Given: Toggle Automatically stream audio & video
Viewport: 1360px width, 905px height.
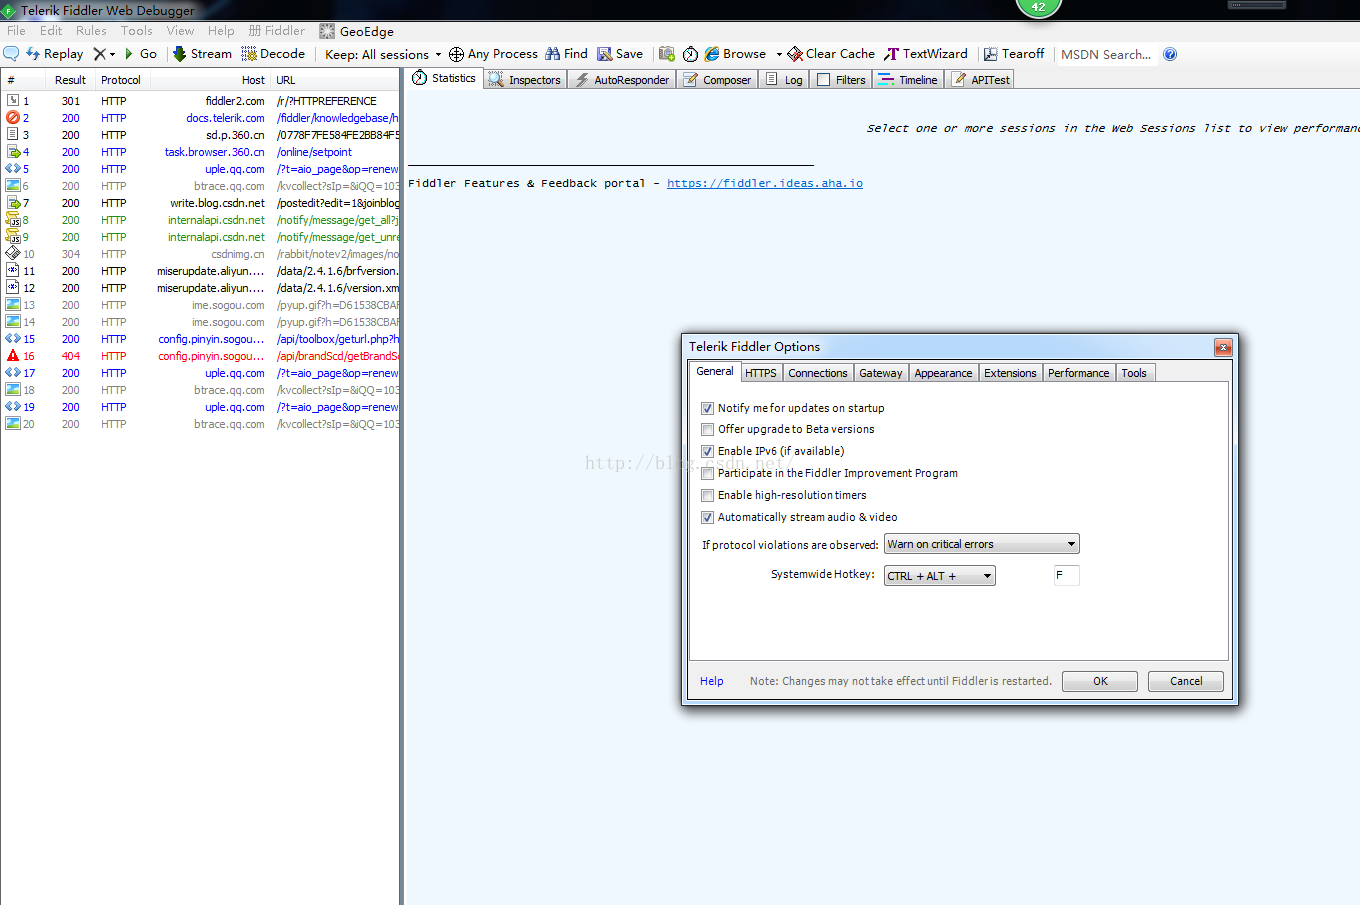Looking at the screenshot, I should point(708,517).
